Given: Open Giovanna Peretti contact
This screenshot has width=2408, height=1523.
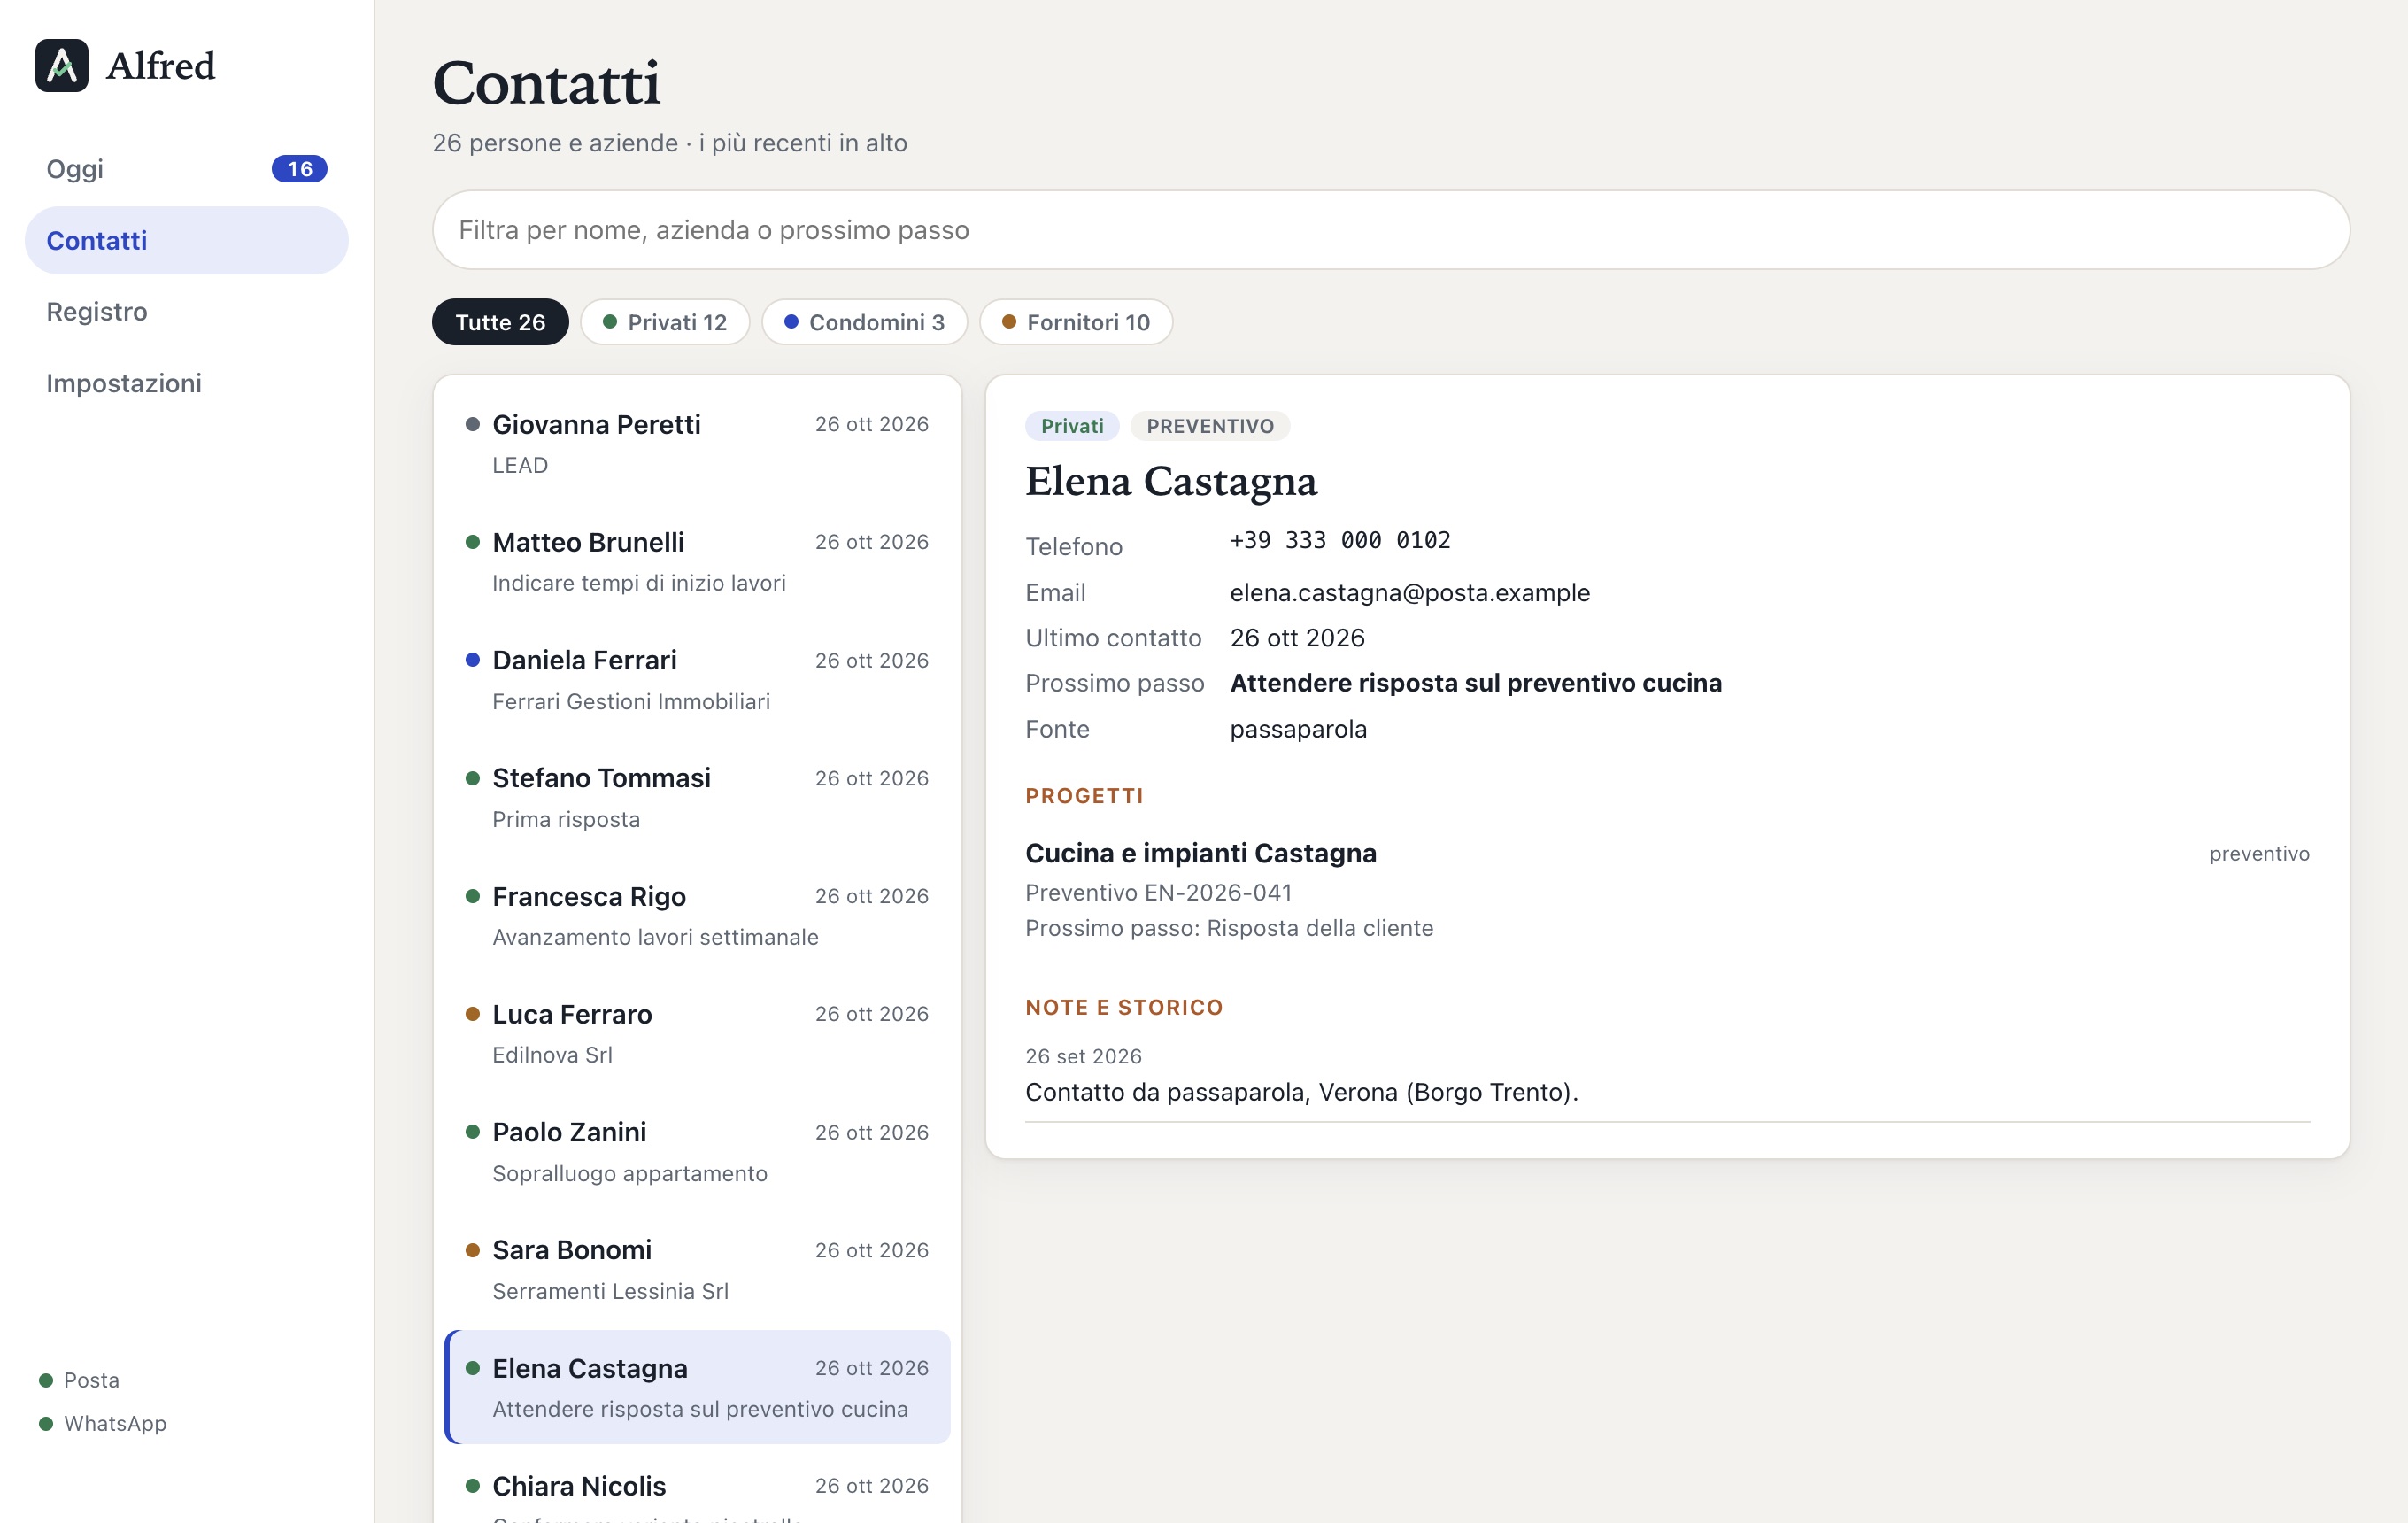Looking at the screenshot, I should click(697, 444).
